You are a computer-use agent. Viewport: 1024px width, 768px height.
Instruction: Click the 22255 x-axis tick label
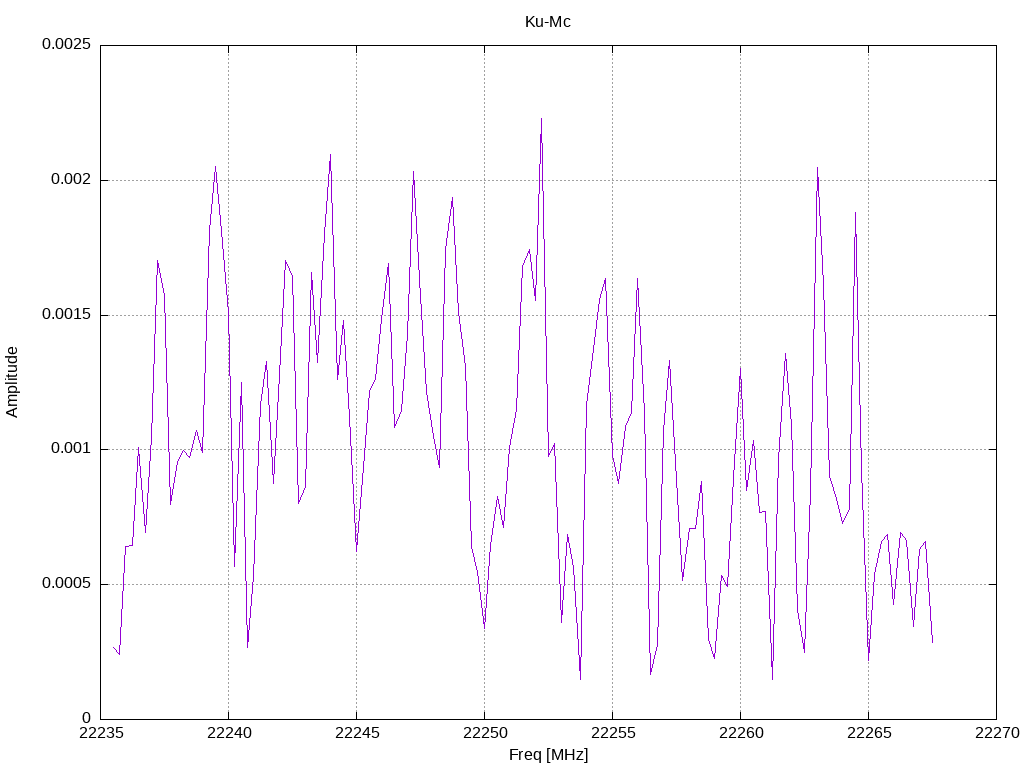pos(613,733)
